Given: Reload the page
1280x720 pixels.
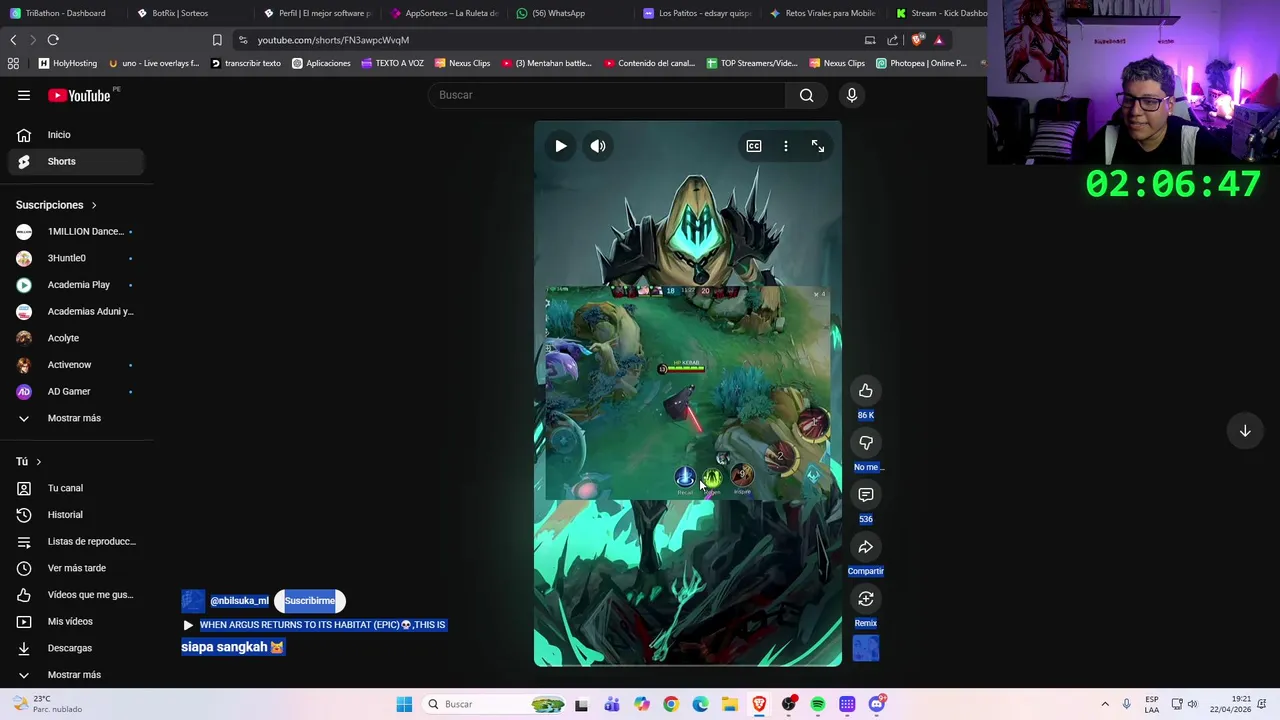Looking at the screenshot, I should click(53, 40).
